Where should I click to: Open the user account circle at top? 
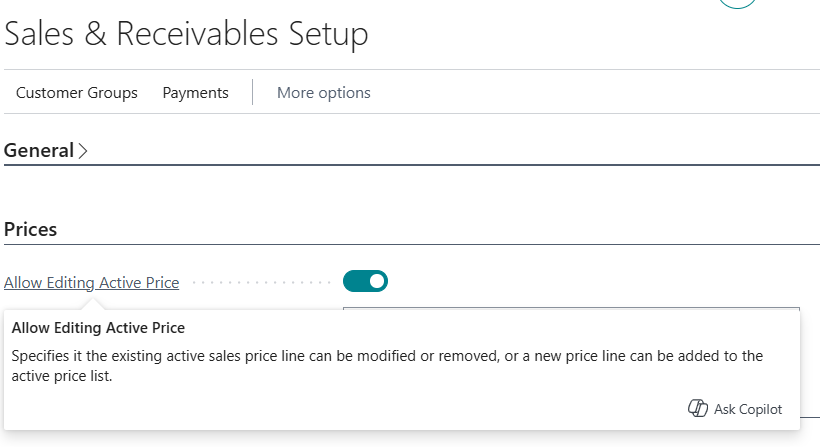pyautogui.click(x=737, y=3)
